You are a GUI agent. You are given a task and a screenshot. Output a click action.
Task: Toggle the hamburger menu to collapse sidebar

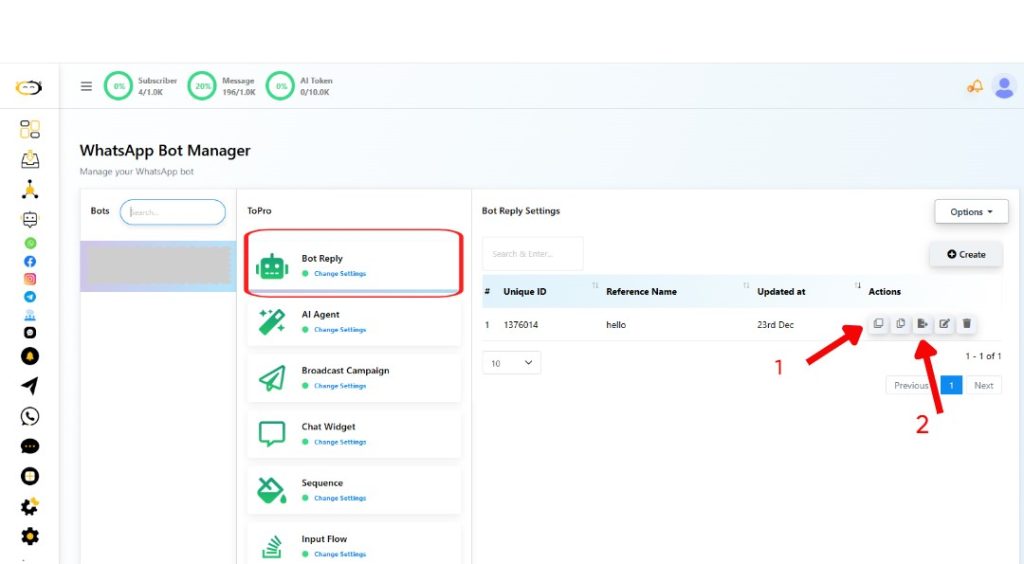(x=86, y=87)
